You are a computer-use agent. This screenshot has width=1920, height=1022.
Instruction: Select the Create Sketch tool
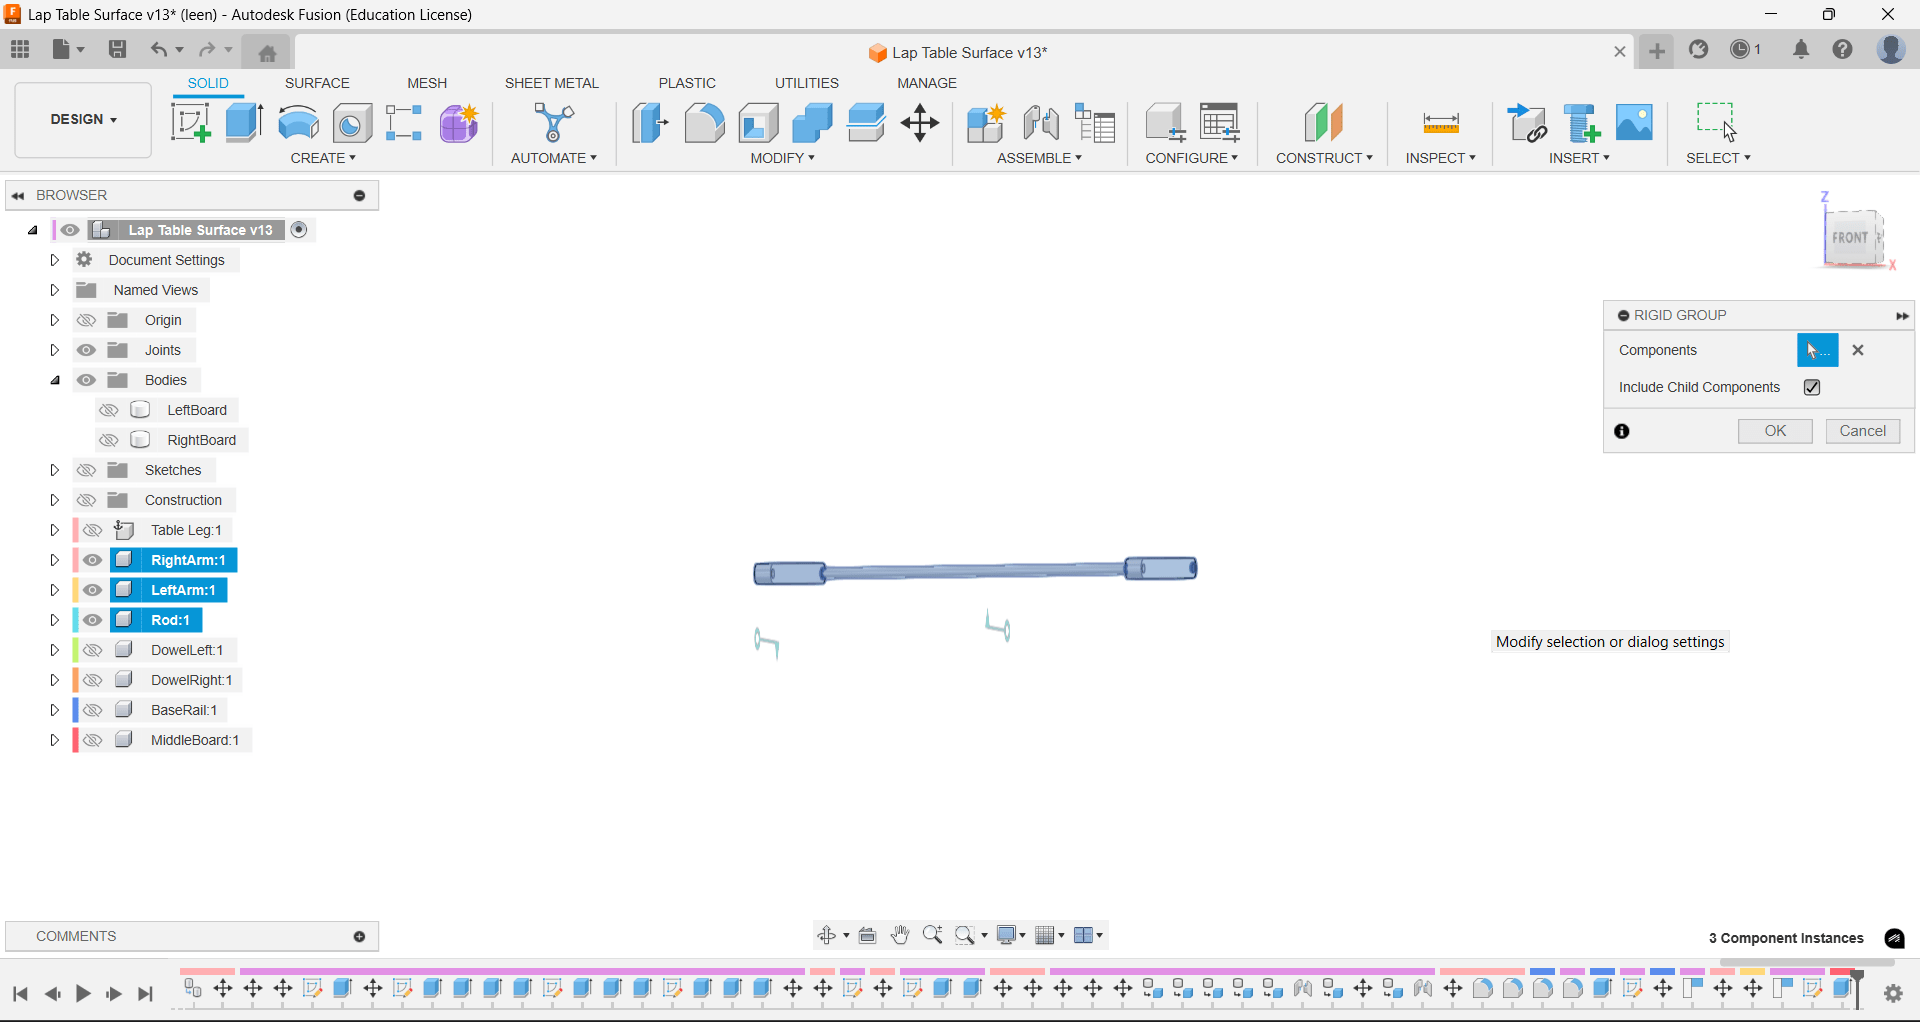(x=190, y=123)
